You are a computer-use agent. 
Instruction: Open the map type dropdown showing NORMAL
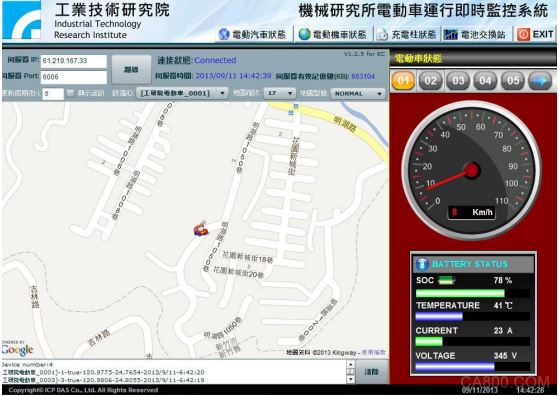point(358,93)
